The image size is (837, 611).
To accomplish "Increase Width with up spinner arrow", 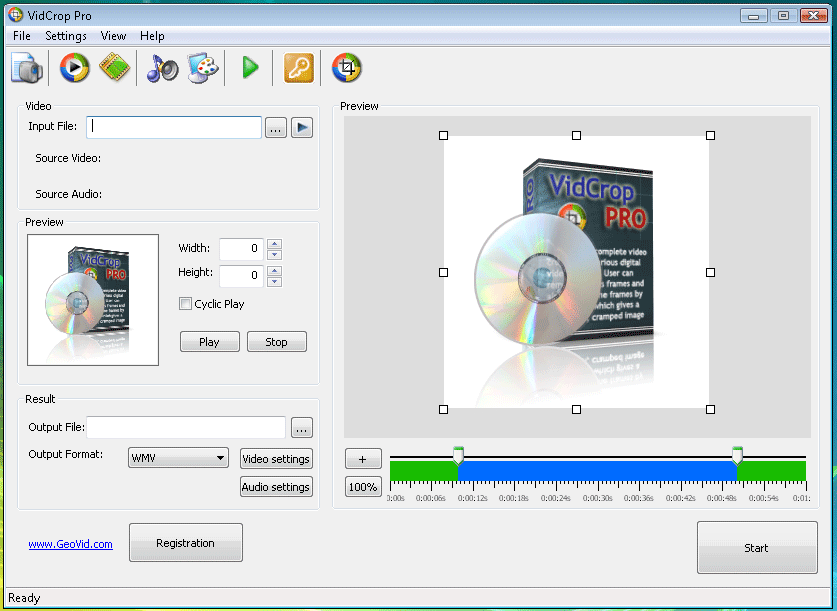I will point(274,243).
